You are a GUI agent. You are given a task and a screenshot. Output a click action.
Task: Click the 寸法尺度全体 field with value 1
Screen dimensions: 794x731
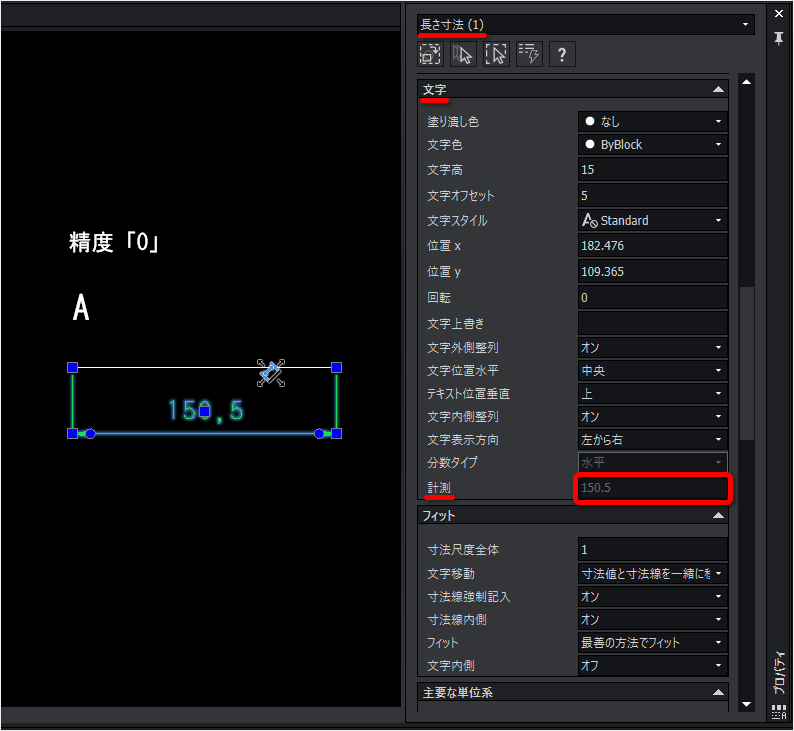653,550
